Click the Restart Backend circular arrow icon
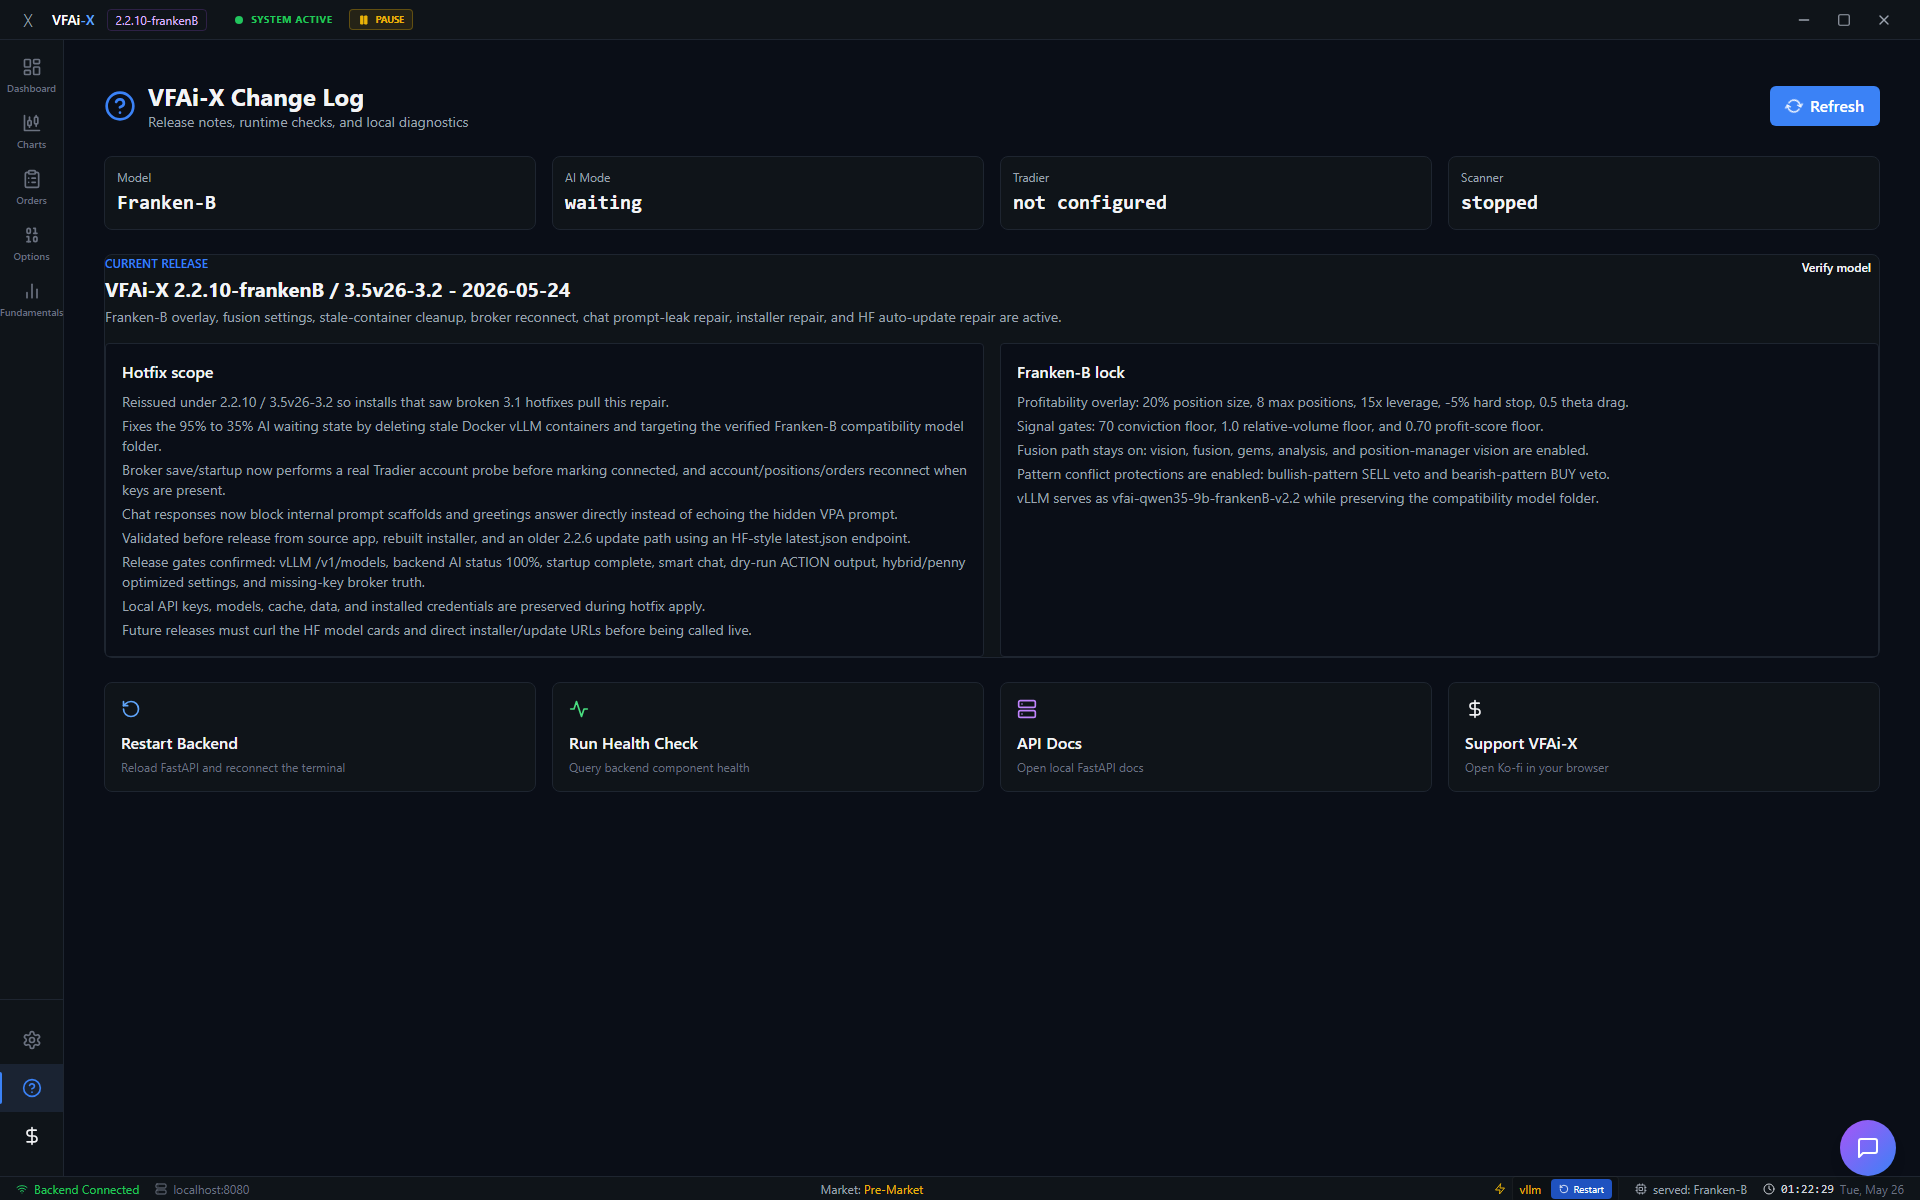1920x1200 pixels. coord(131,709)
